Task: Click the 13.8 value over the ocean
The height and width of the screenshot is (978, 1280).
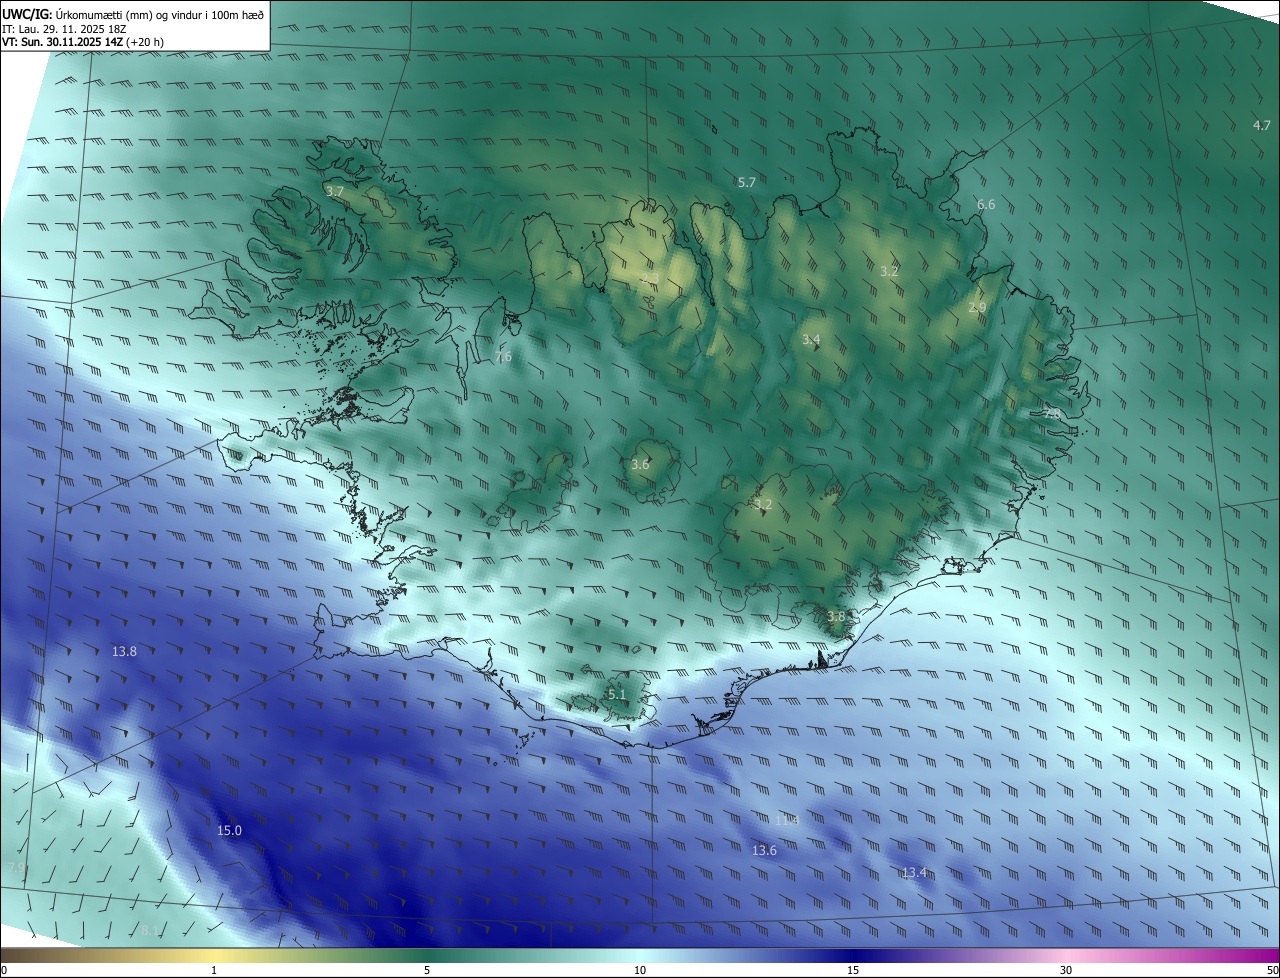Action: [124, 651]
